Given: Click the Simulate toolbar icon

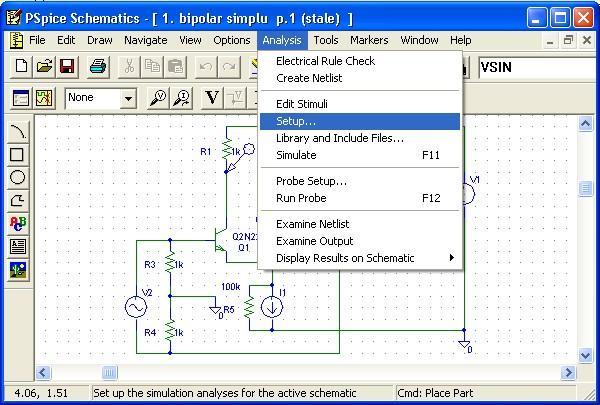Looking at the screenshot, I should (44, 98).
